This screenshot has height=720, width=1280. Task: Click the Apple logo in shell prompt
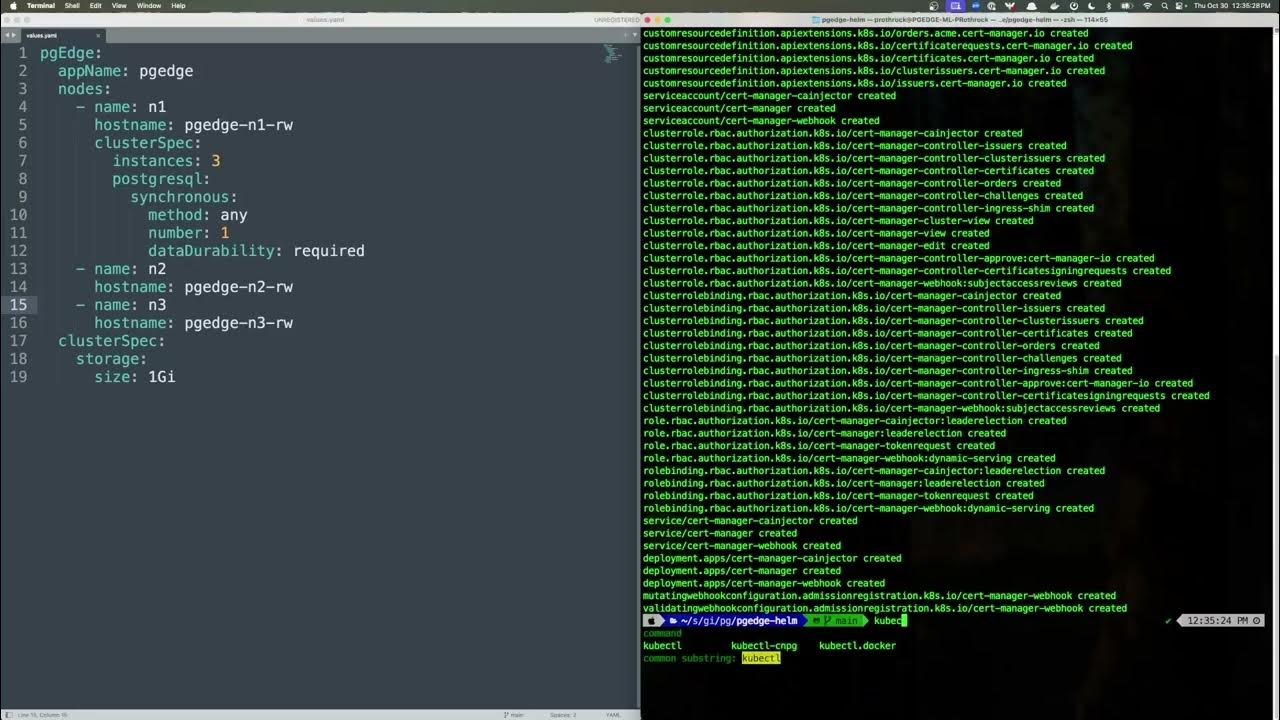(x=653, y=621)
